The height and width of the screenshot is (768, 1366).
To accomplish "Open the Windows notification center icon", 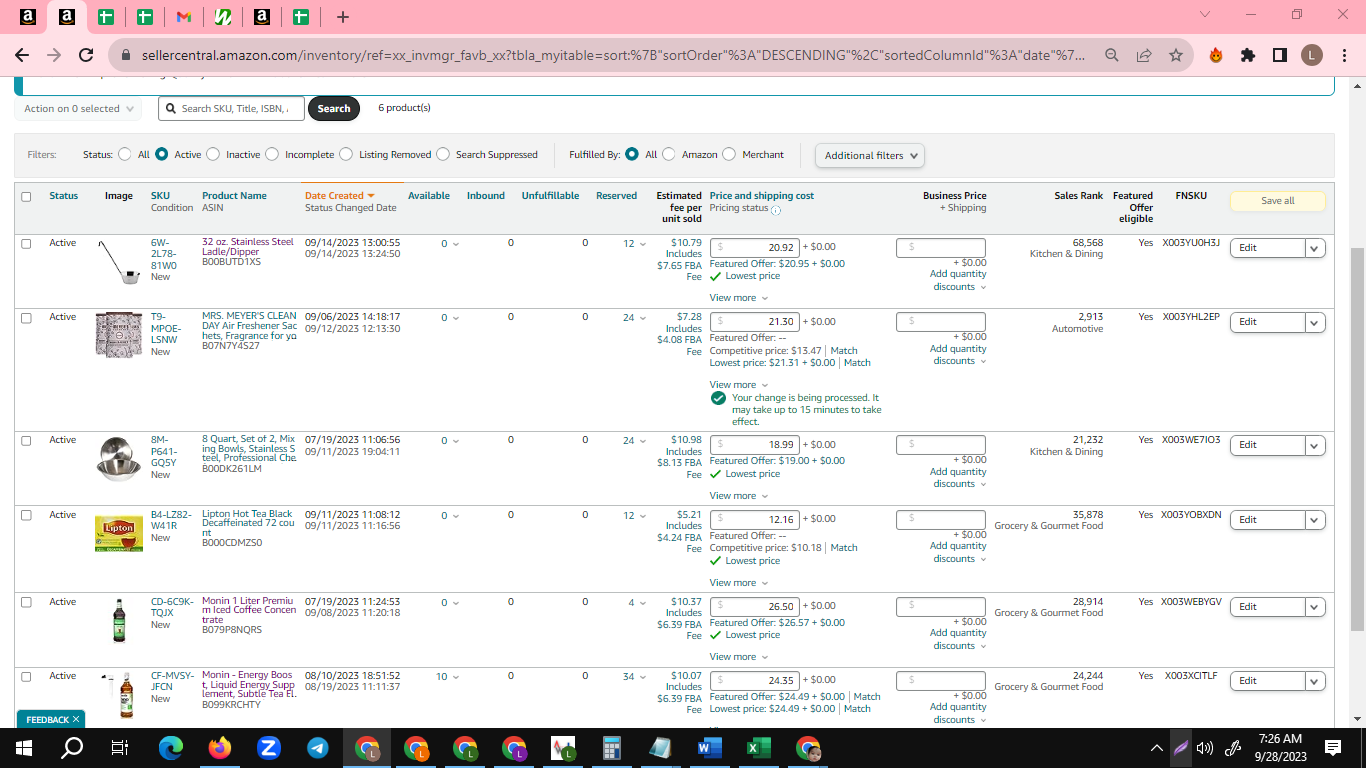I will [x=1333, y=747].
